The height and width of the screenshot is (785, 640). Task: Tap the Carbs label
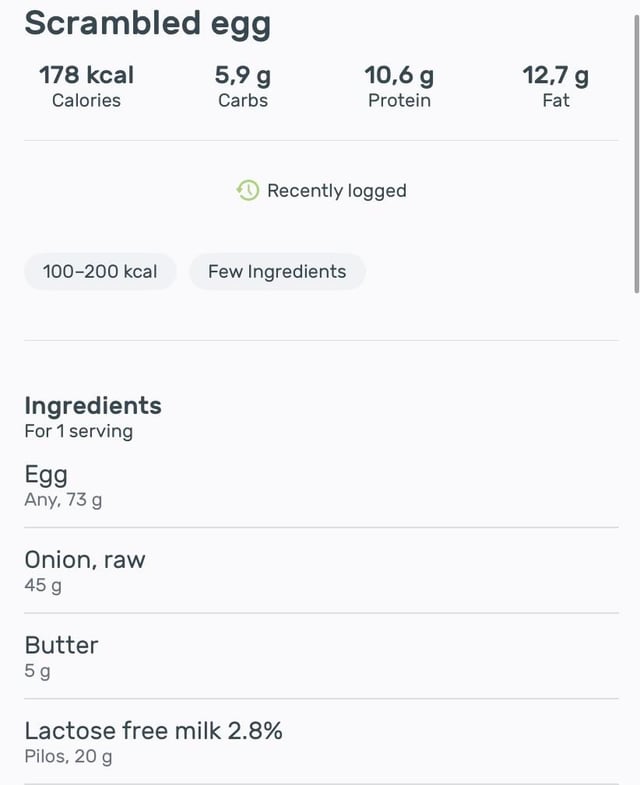pos(243,100)
